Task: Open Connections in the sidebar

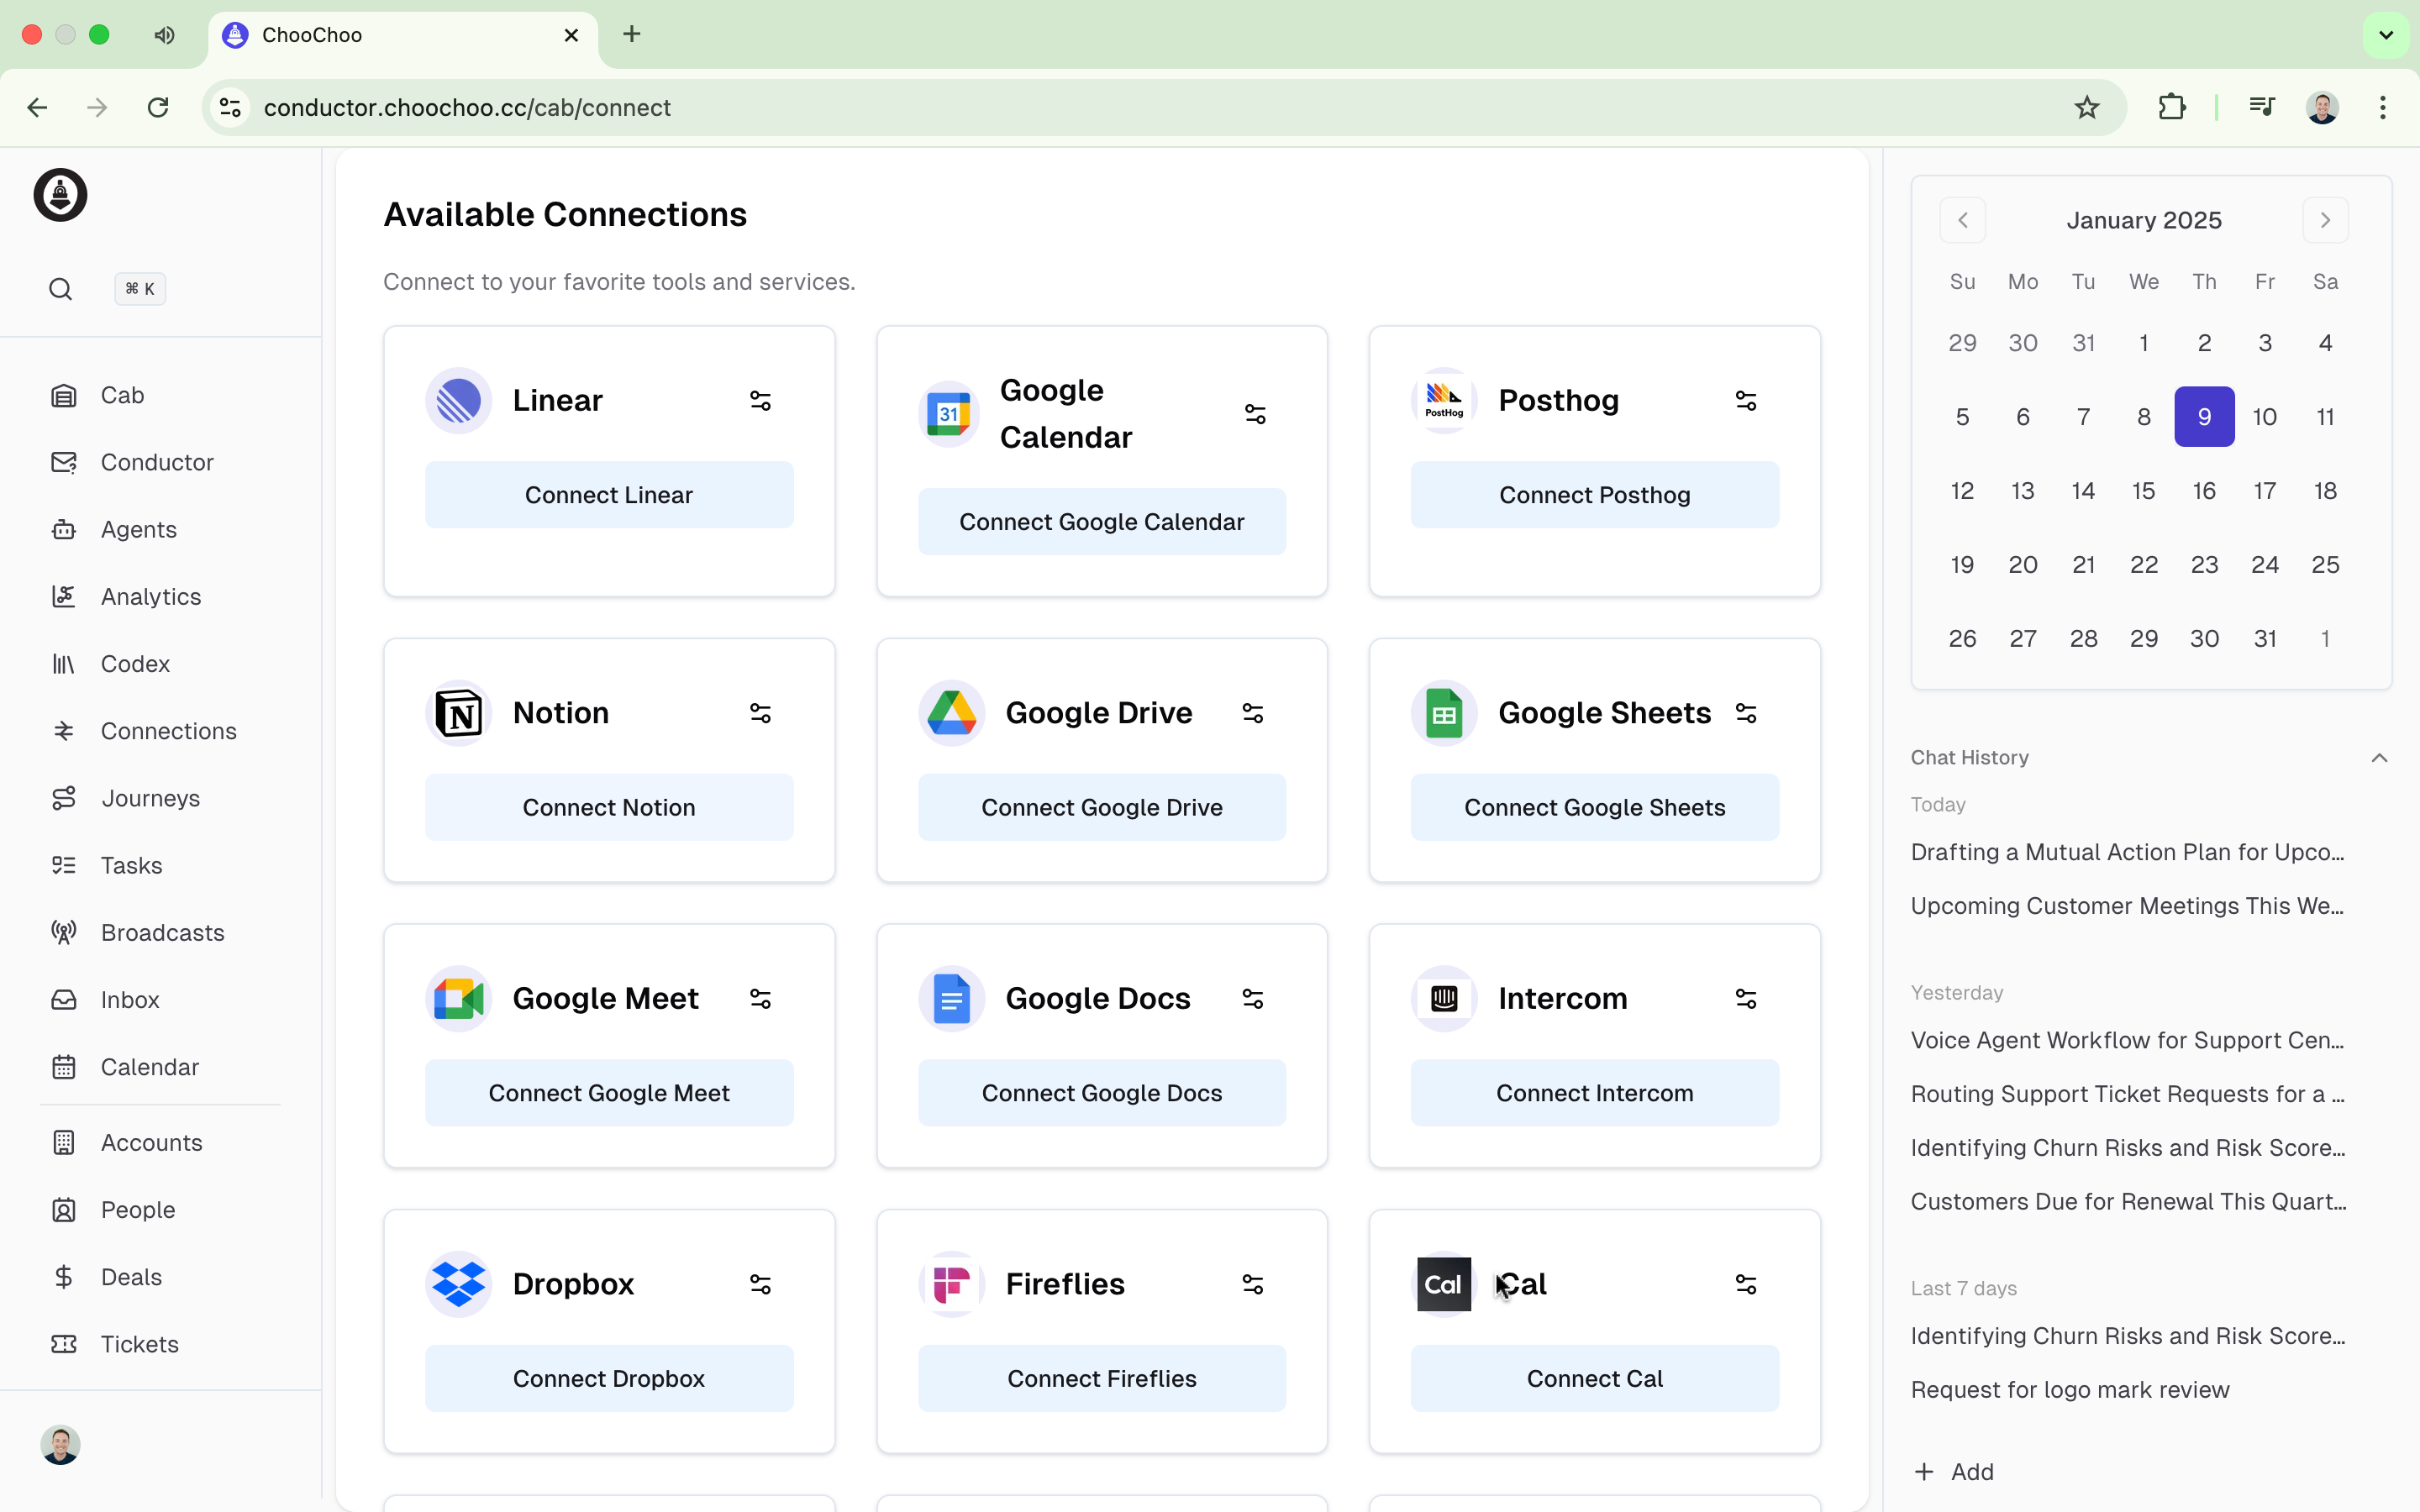Action: pos(168,731)
